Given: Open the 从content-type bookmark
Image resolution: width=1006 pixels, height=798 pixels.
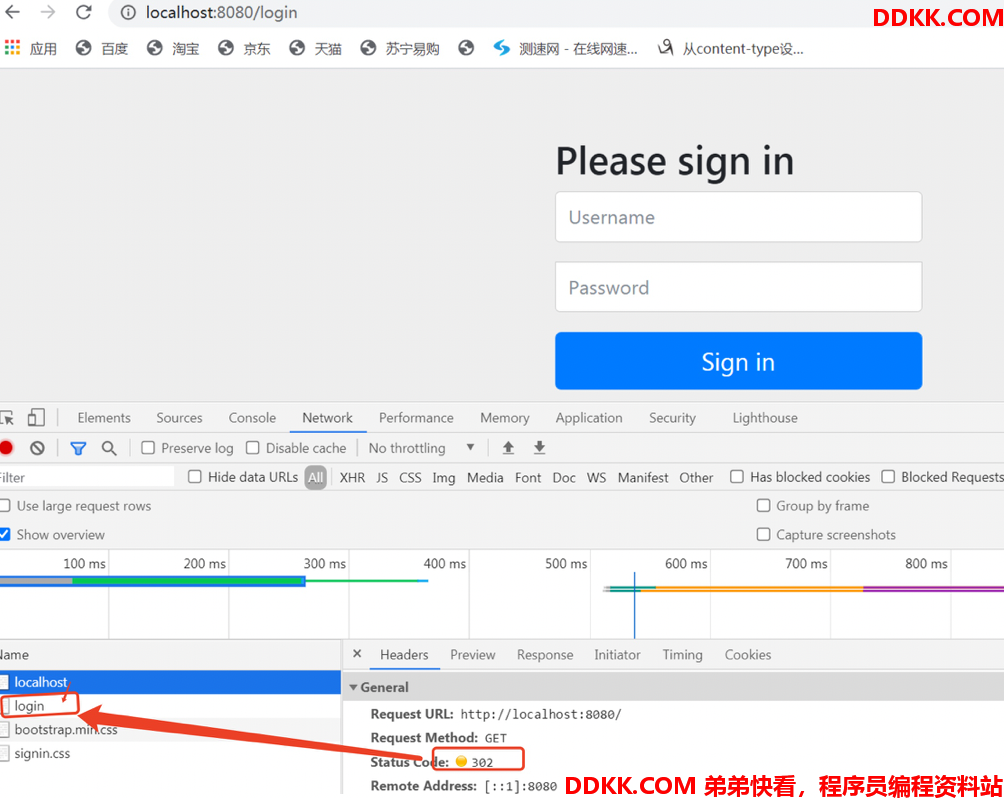Looking at the screenshot, I should point(731,48).
